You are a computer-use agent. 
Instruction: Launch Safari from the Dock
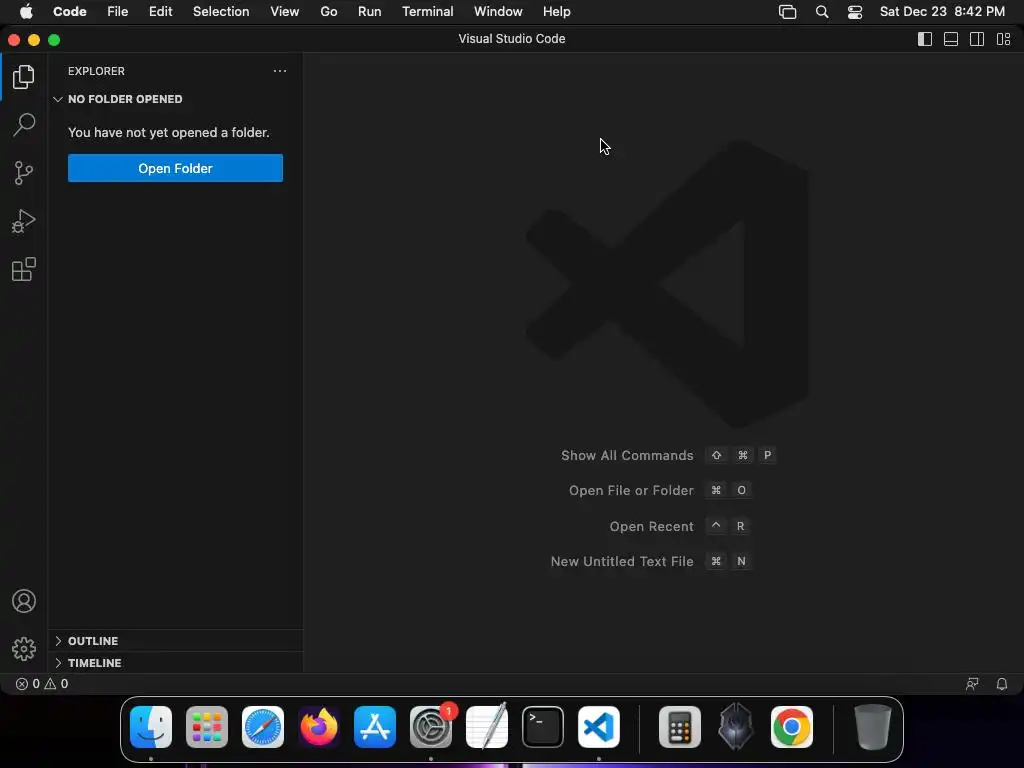coord(263,727)
